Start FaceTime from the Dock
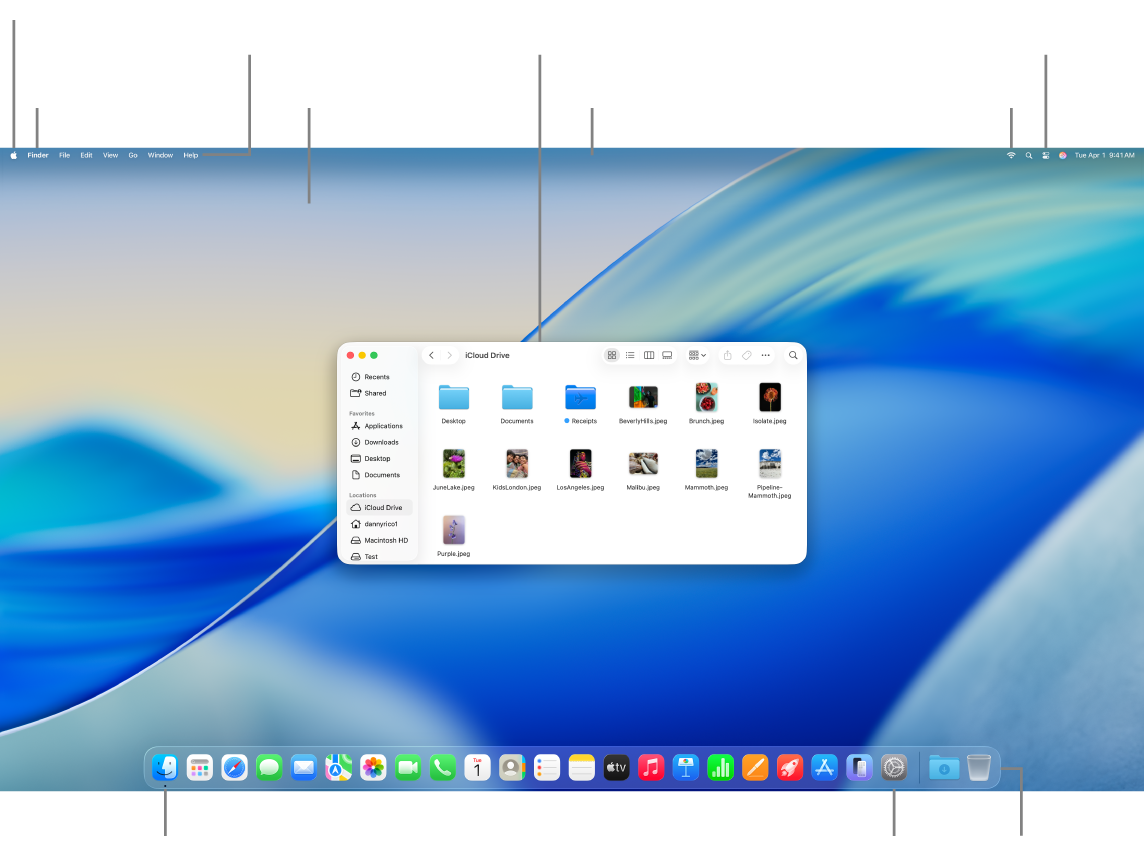Viewport: 1144px width, 854px height. pyautogui.click(x=408, y=767)
